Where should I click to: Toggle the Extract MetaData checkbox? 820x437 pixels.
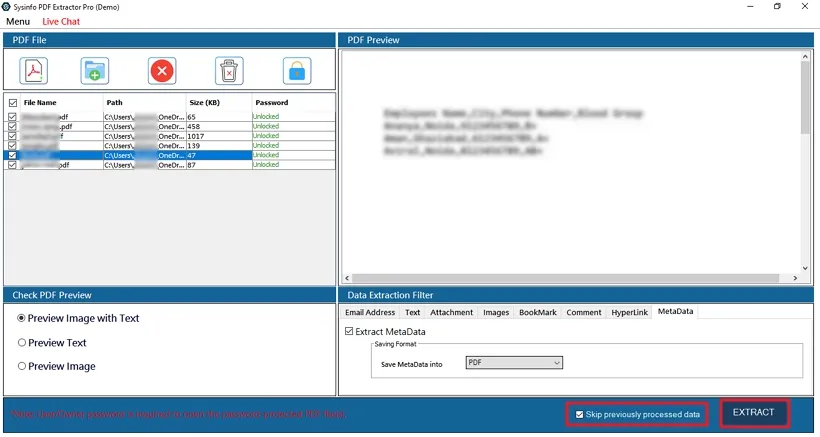349,331
